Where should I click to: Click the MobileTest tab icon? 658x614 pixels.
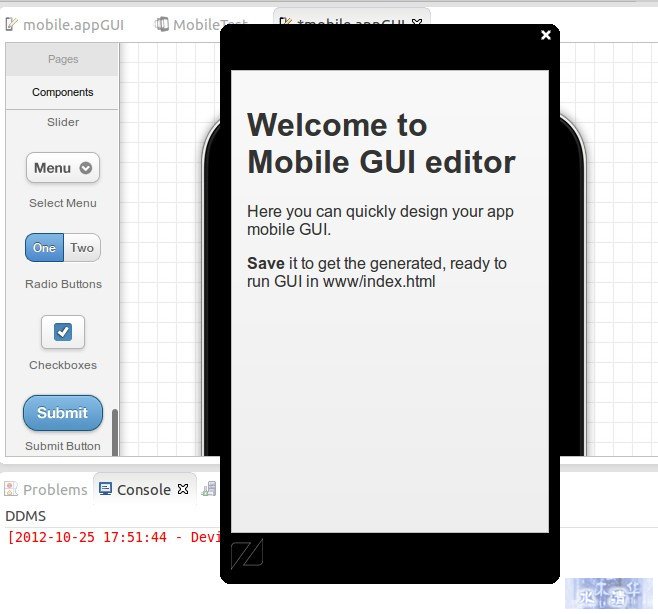(x=162, y=24)
